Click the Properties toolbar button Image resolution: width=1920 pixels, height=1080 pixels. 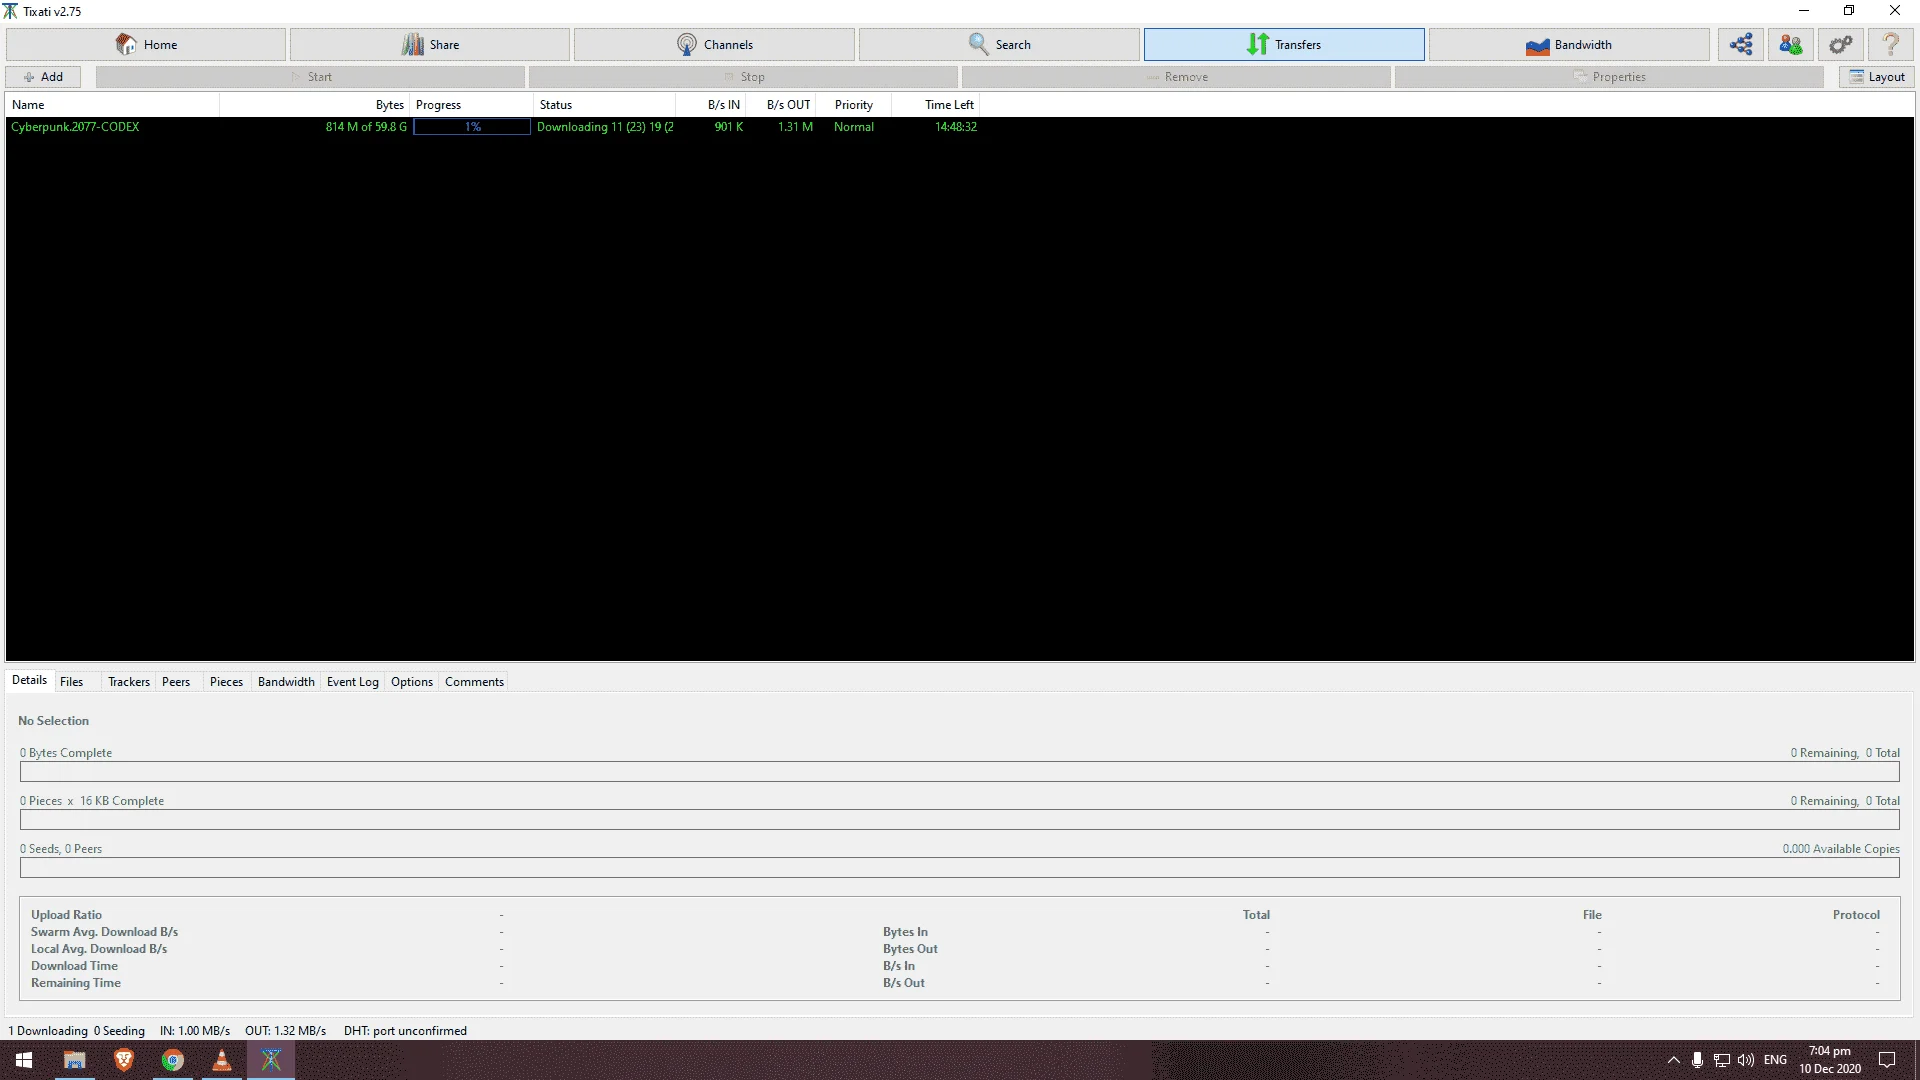pos(1609,77)
